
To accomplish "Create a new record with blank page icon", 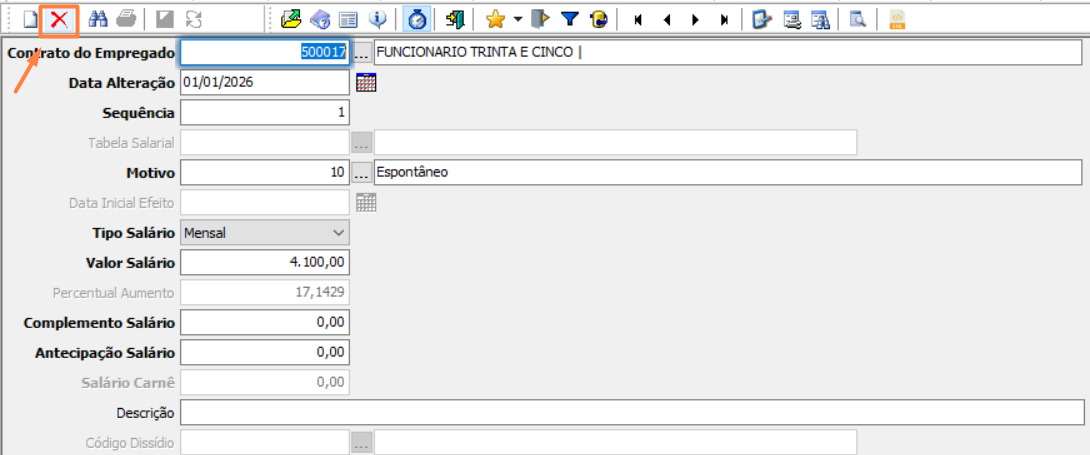I will tap(30, 19).
